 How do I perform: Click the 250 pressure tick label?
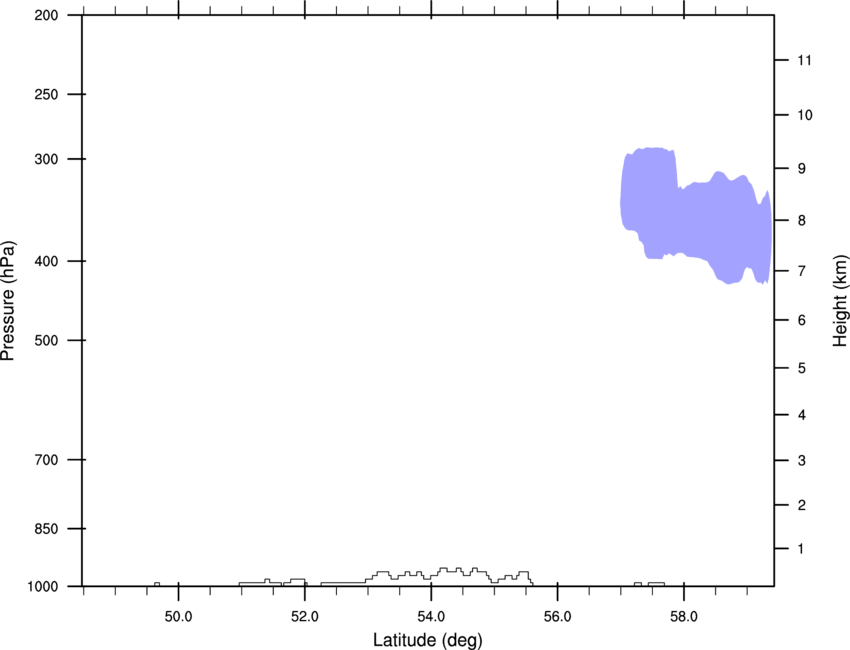46,94
